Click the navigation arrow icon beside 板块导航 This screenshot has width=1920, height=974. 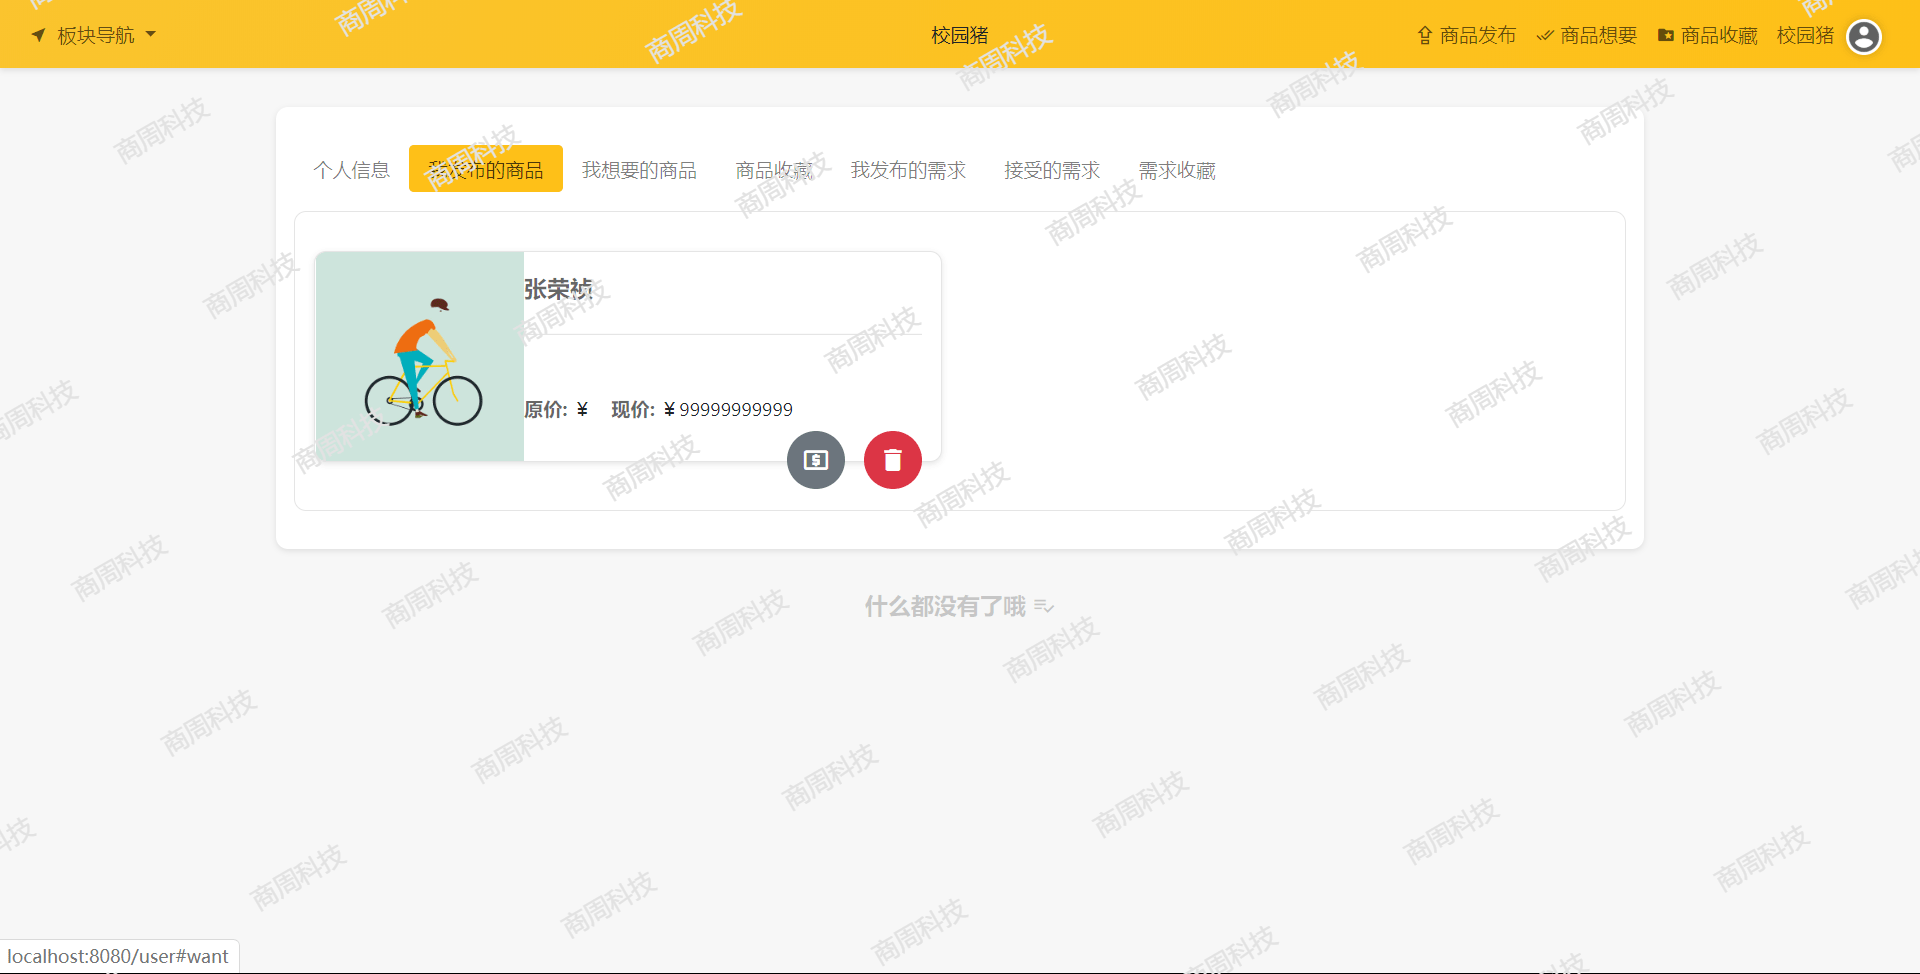pos(39,35)
